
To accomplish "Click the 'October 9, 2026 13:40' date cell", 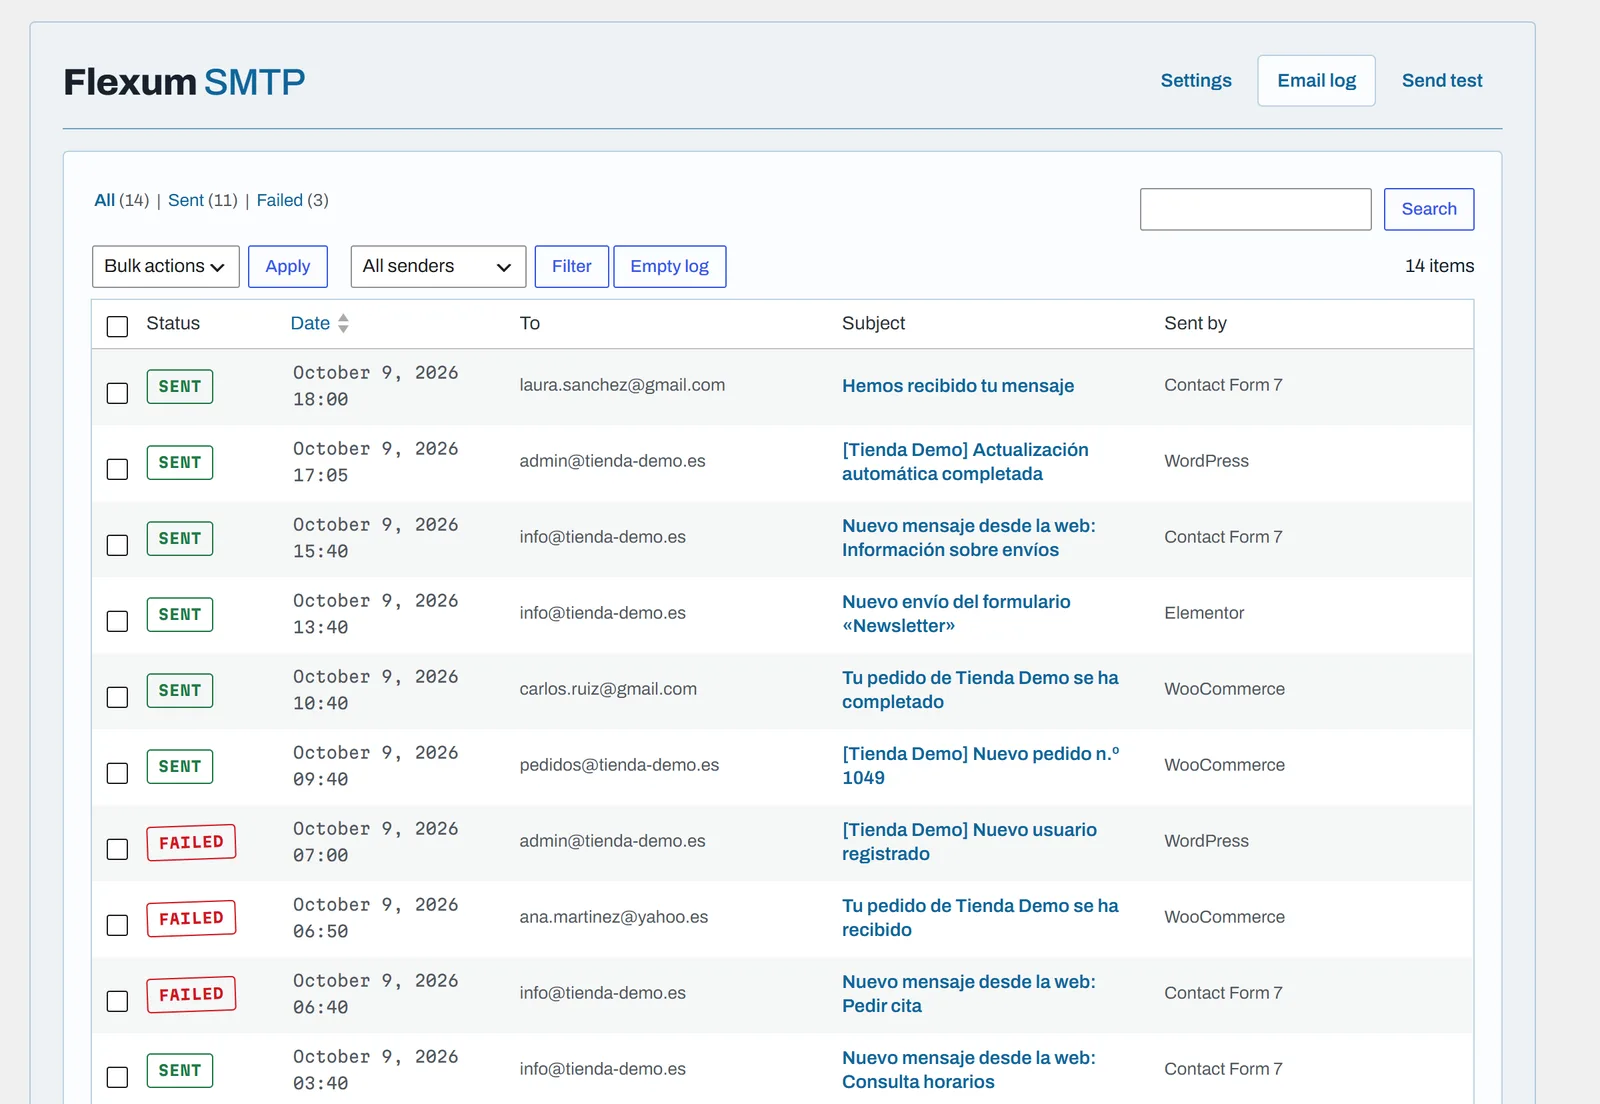I will coord(376,614).
